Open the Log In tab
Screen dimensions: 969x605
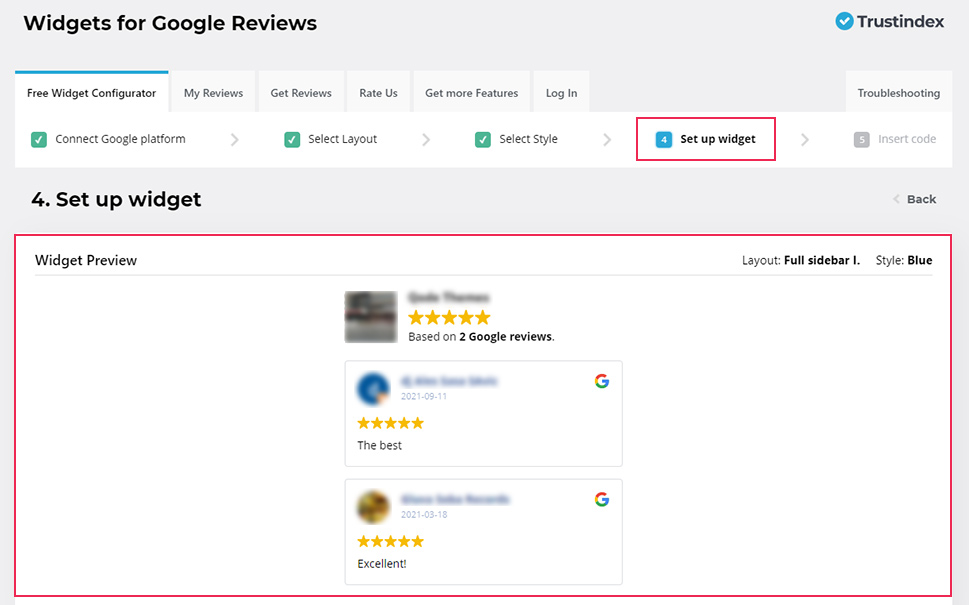coord(561,93)
